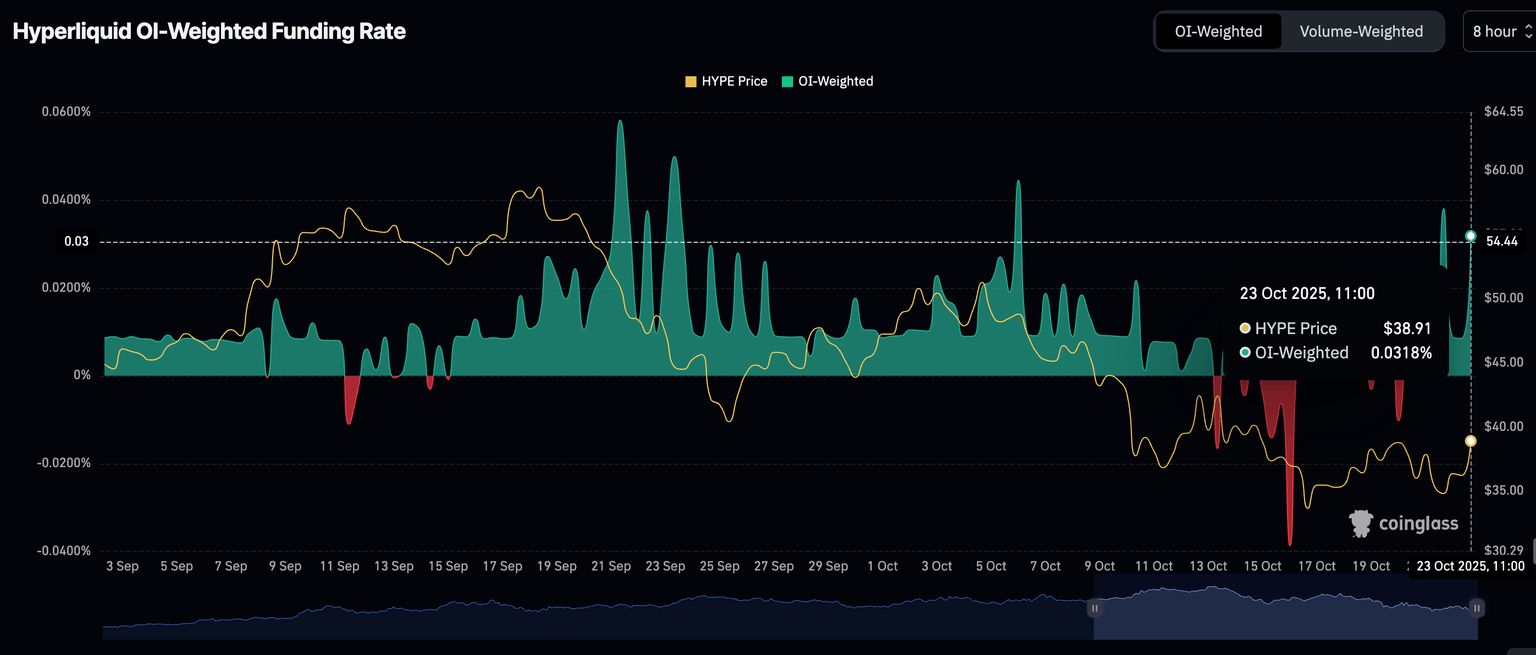1536x655 pixels.
Task: Click the yellow dot in the tooltip
Action: coord(1245,328)
